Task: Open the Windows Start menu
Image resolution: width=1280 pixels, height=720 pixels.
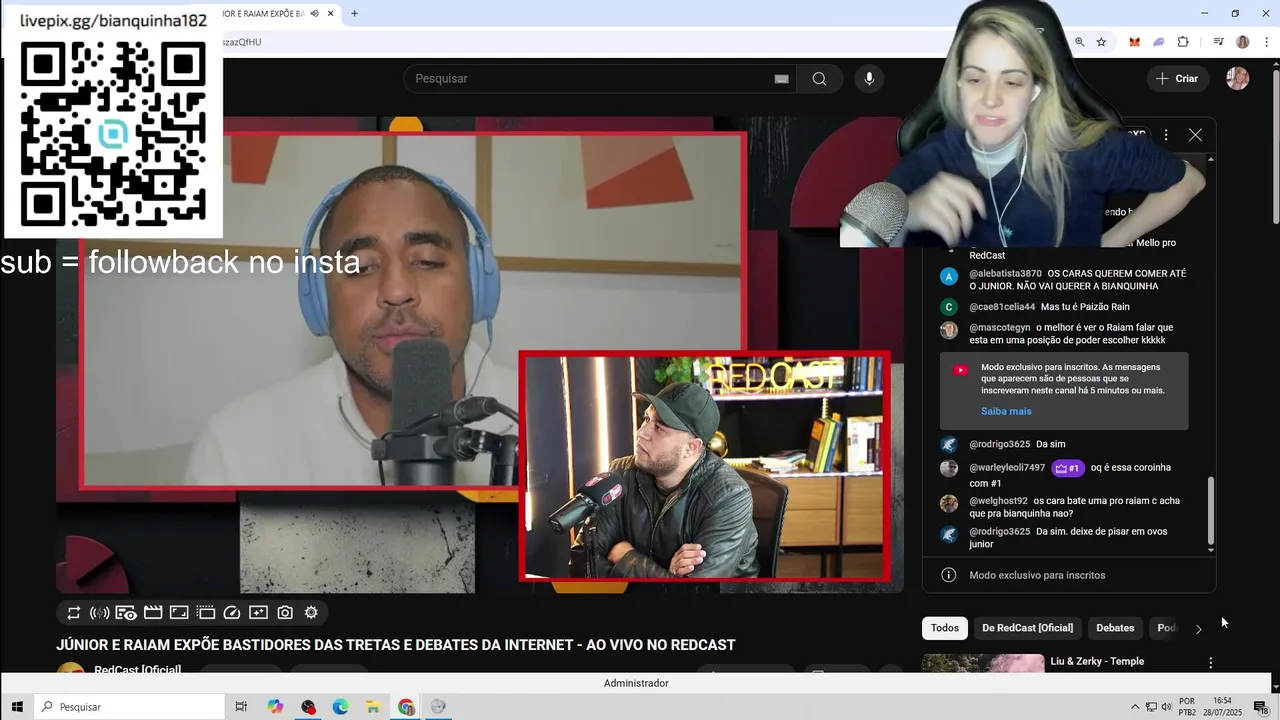Action: click(x=17, y=707)
